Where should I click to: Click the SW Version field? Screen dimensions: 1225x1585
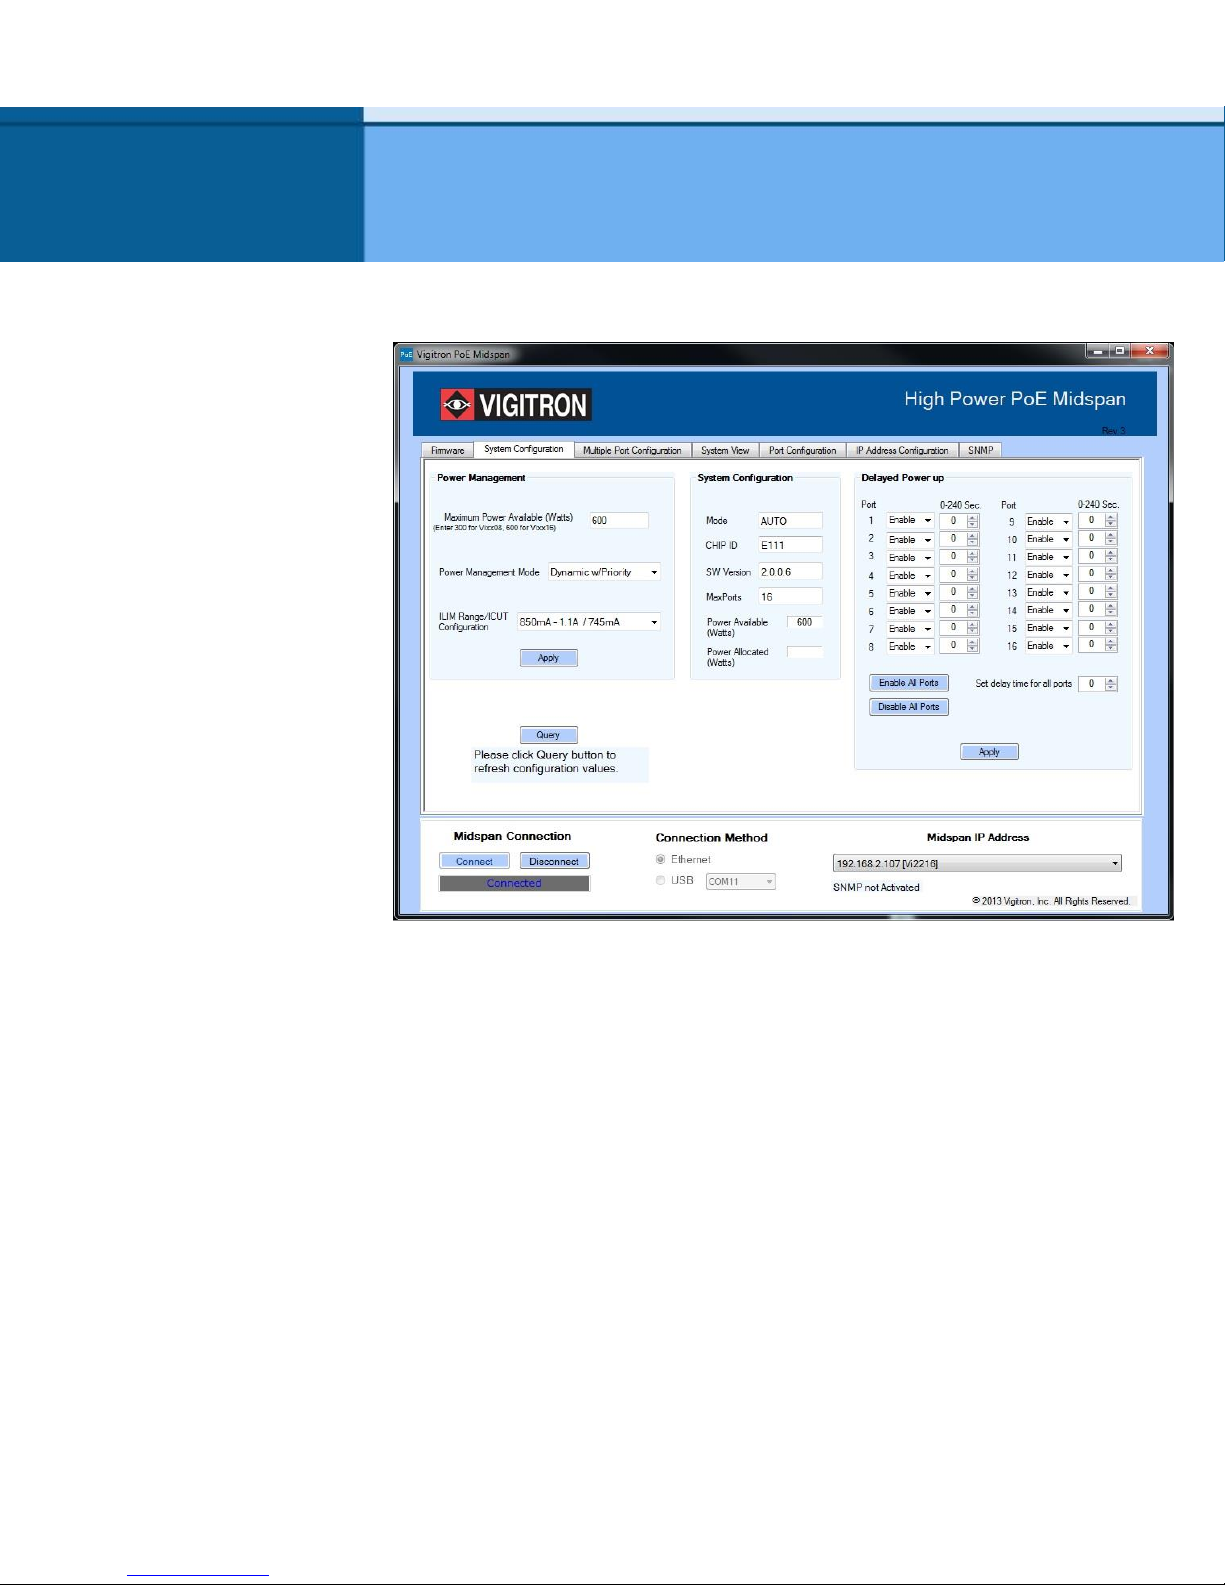[x=790, y=572]
